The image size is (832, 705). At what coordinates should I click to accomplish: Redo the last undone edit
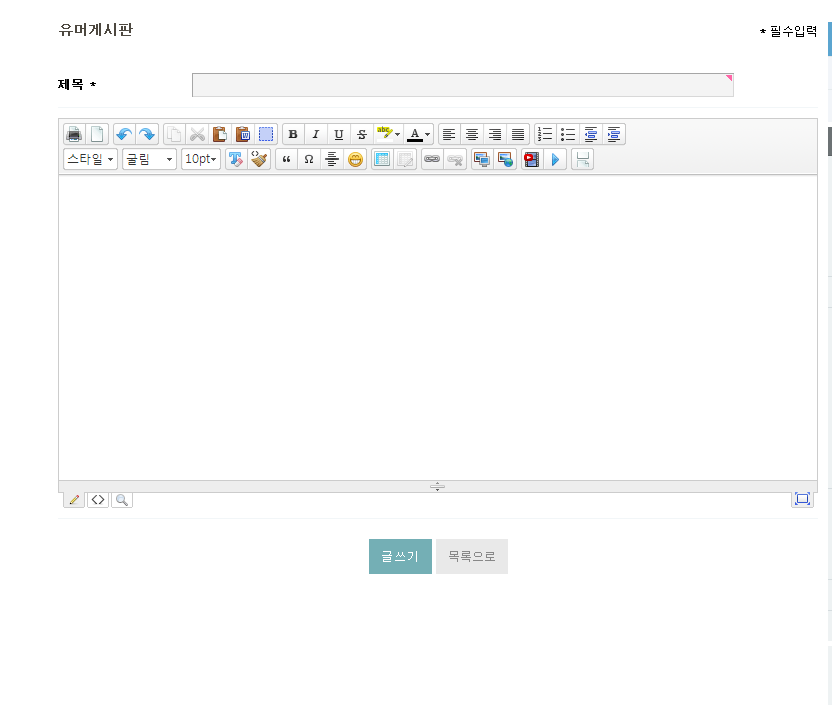coord(147,134)
